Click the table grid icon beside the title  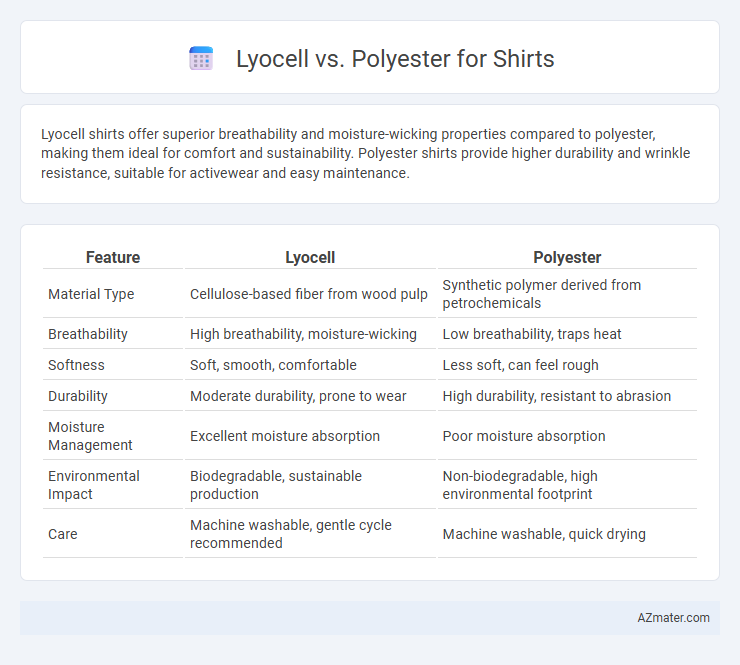[201, 59]
